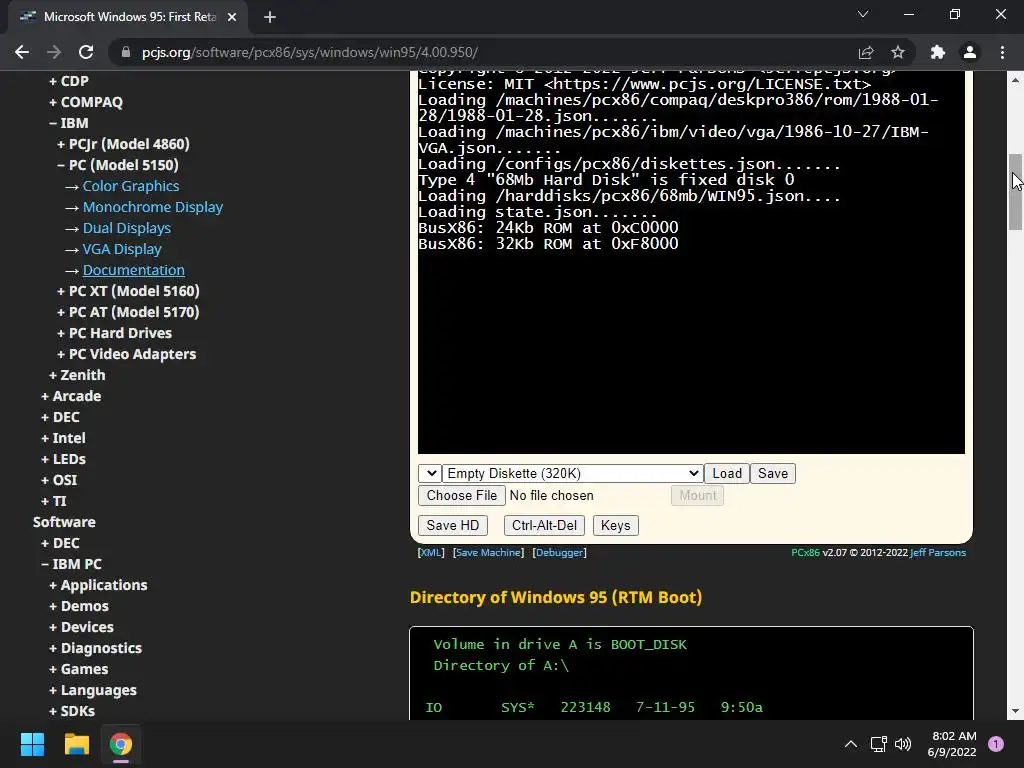
Task: Open the volume speaker tray icon
Action: [903, 744]
